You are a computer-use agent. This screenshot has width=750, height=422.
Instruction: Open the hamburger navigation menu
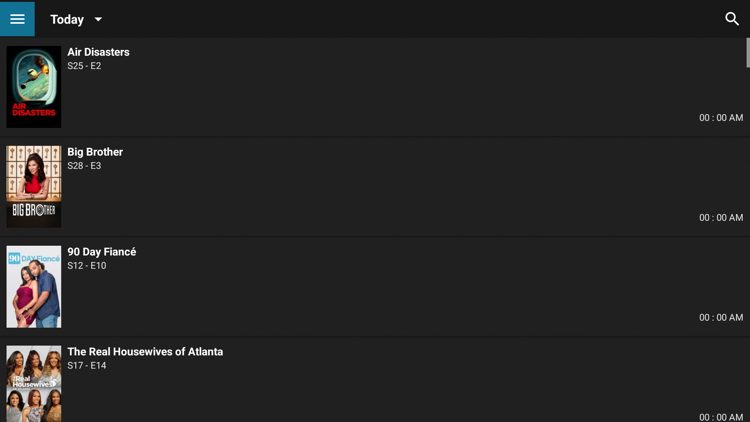tap(17, 18)
